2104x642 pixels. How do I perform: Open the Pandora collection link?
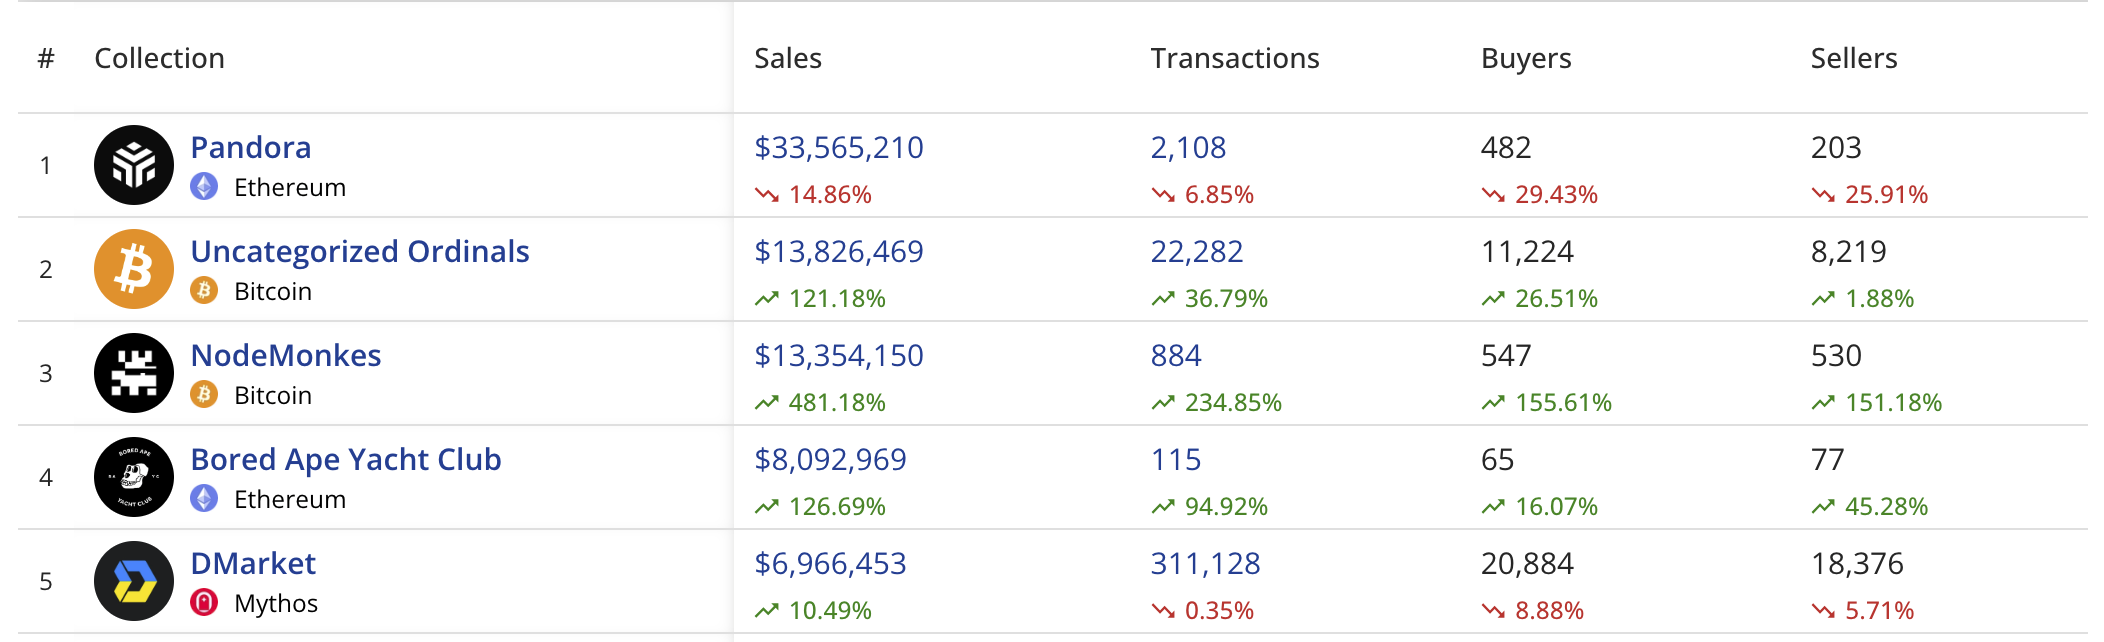pos(251,147)
